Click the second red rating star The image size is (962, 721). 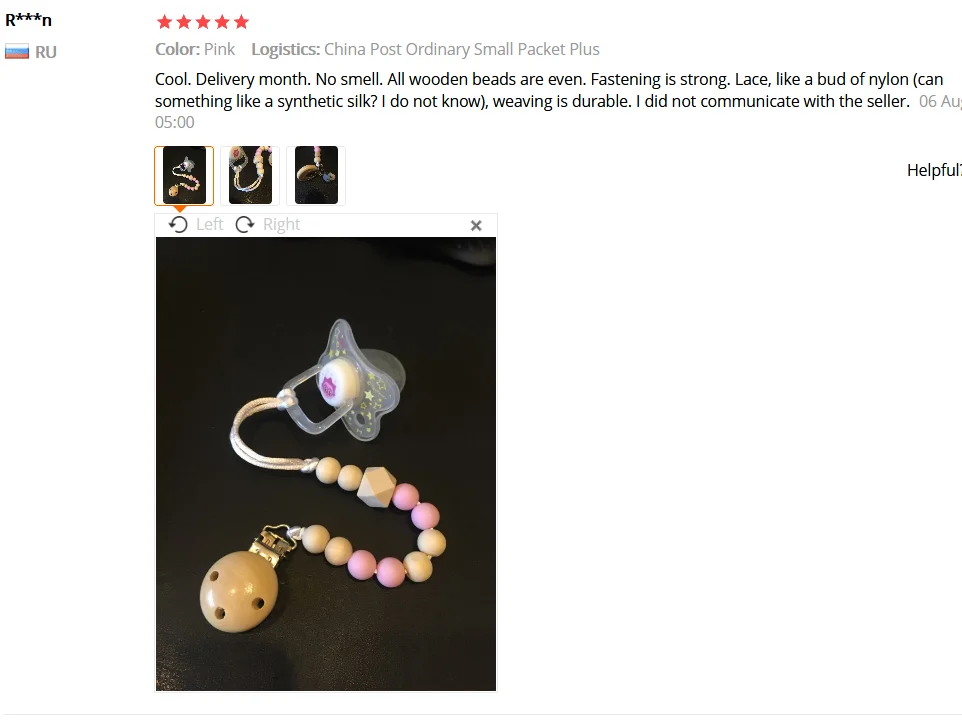pyautogui.click(x=183, y=22)
